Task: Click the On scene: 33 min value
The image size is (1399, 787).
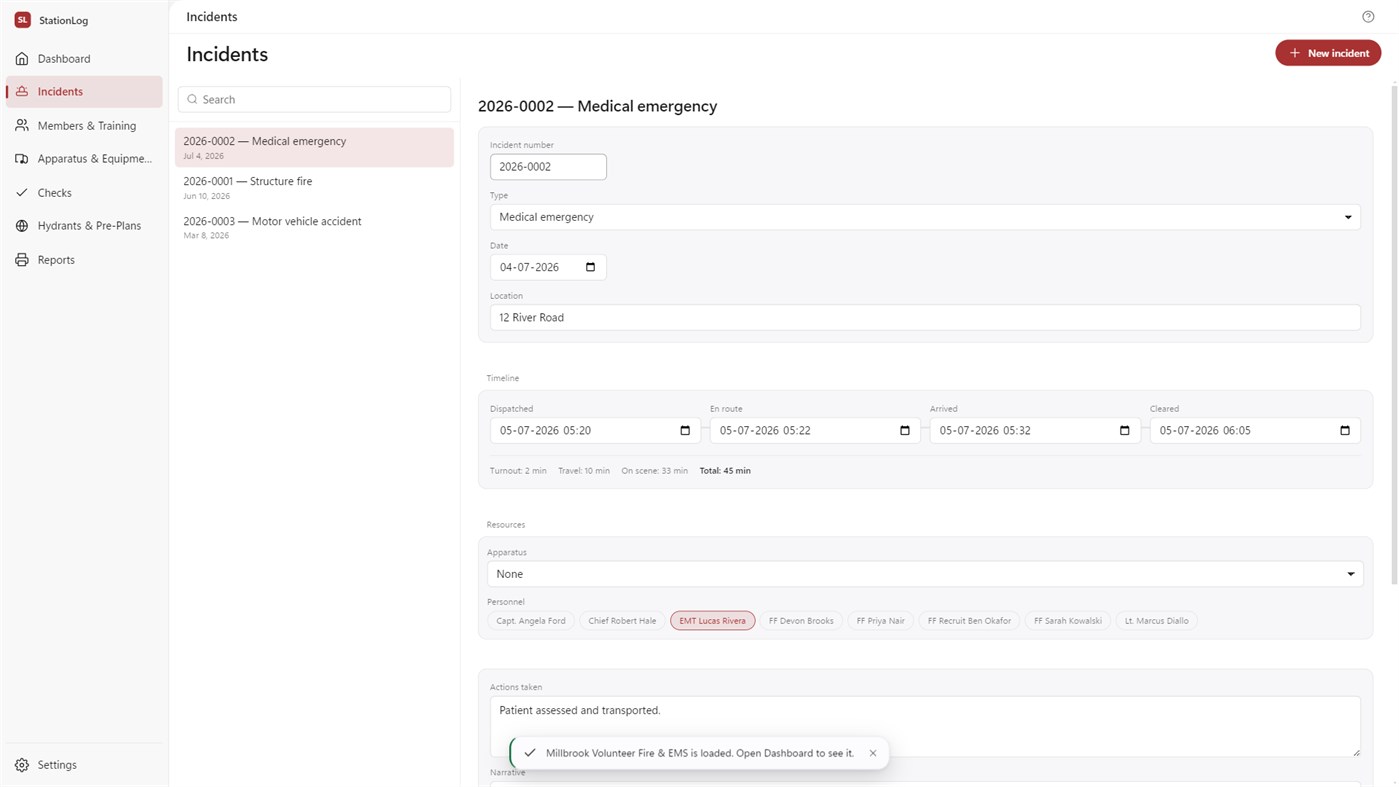Action: coord(654,471)
